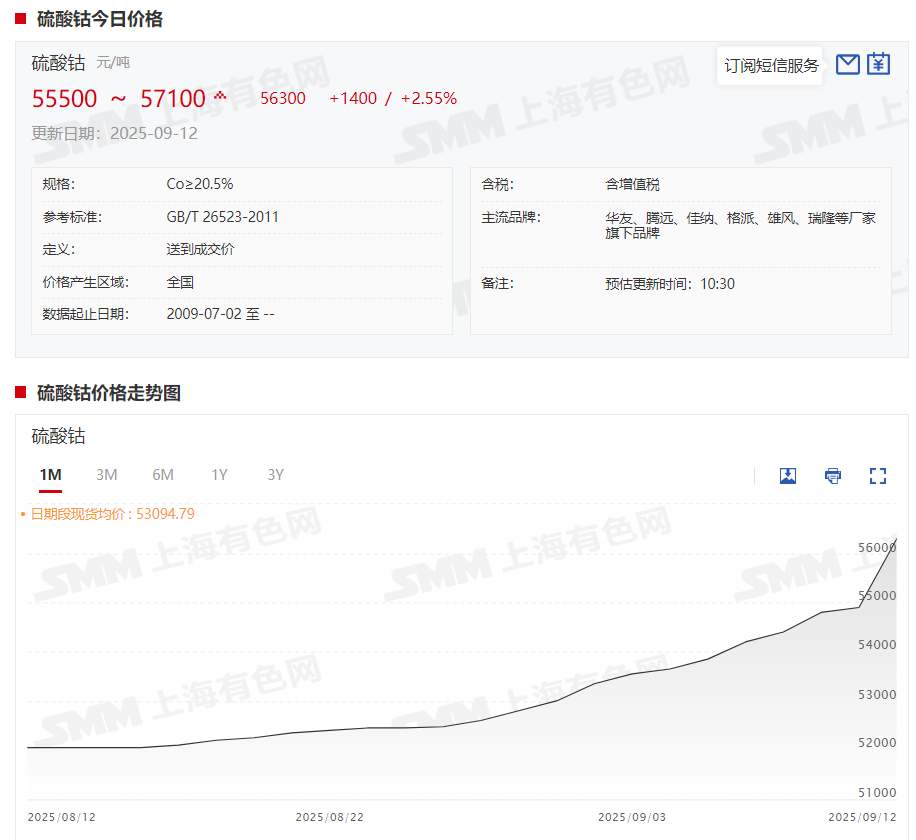Click the 2025/08/22 x-axis date label
Screen dimensions: 916x840
330,817
